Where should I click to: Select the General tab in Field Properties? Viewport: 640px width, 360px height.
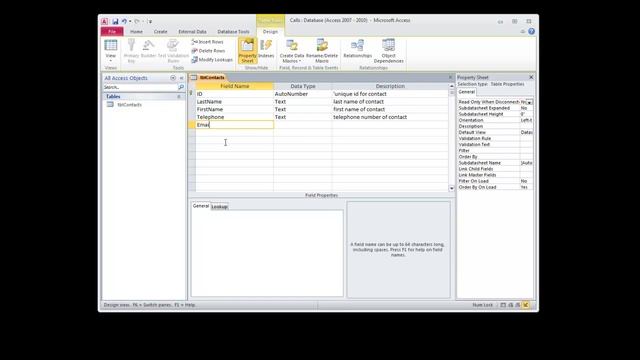coord(200,206)
